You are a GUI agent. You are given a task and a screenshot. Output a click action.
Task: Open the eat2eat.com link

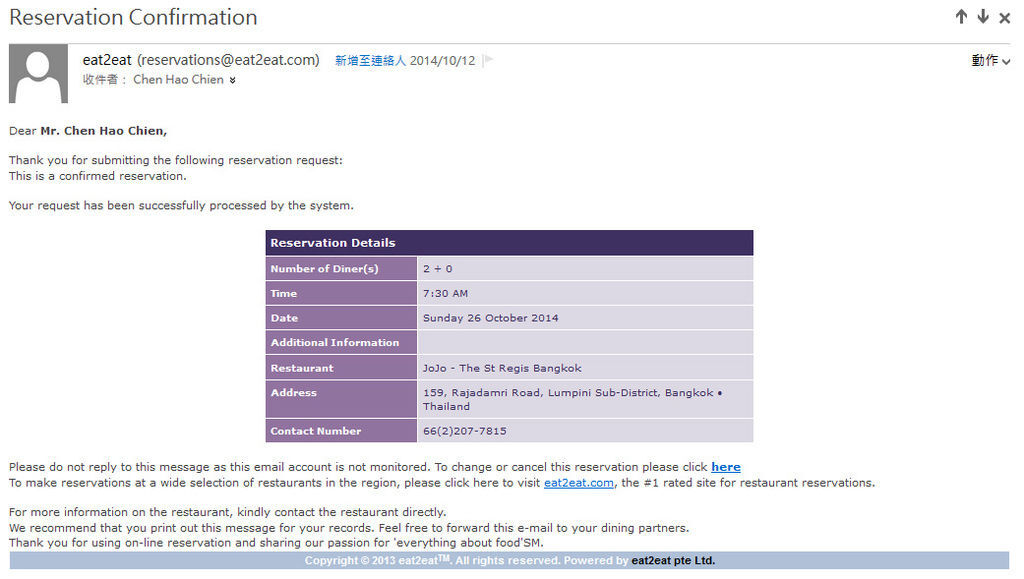point(579,482)
